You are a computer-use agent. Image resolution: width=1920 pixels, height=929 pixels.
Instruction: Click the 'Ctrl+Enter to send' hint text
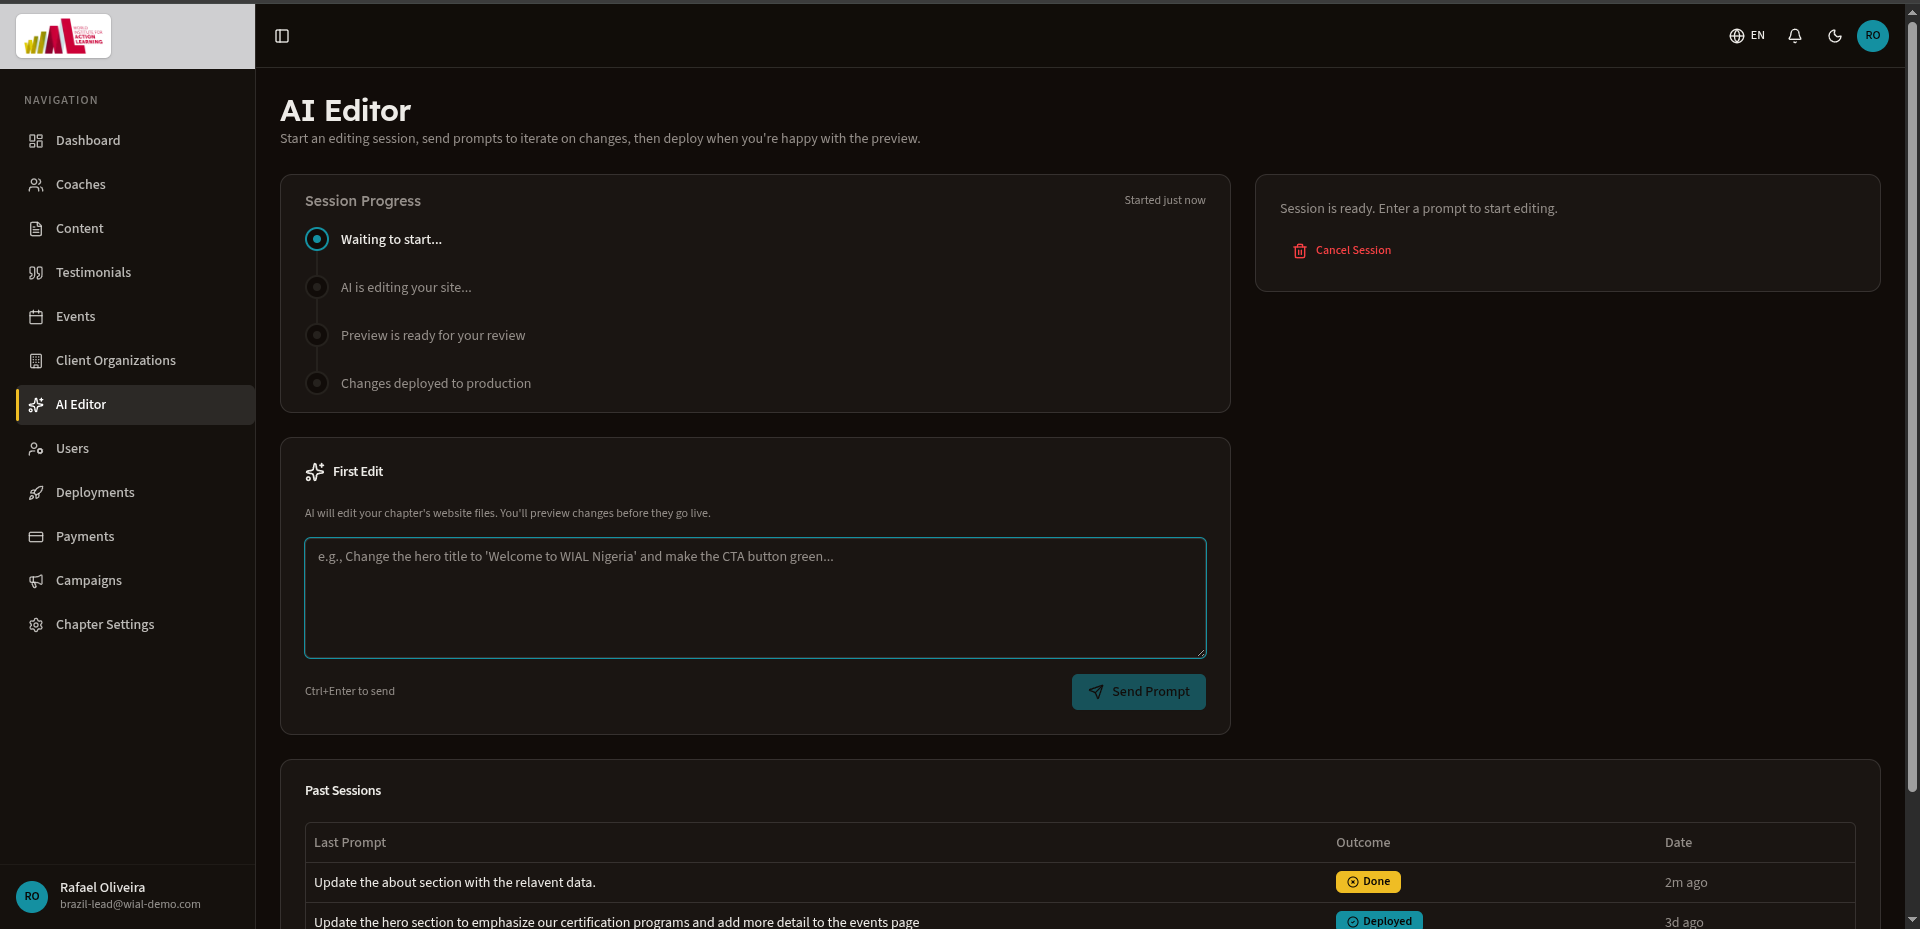(x=350, y=691)
